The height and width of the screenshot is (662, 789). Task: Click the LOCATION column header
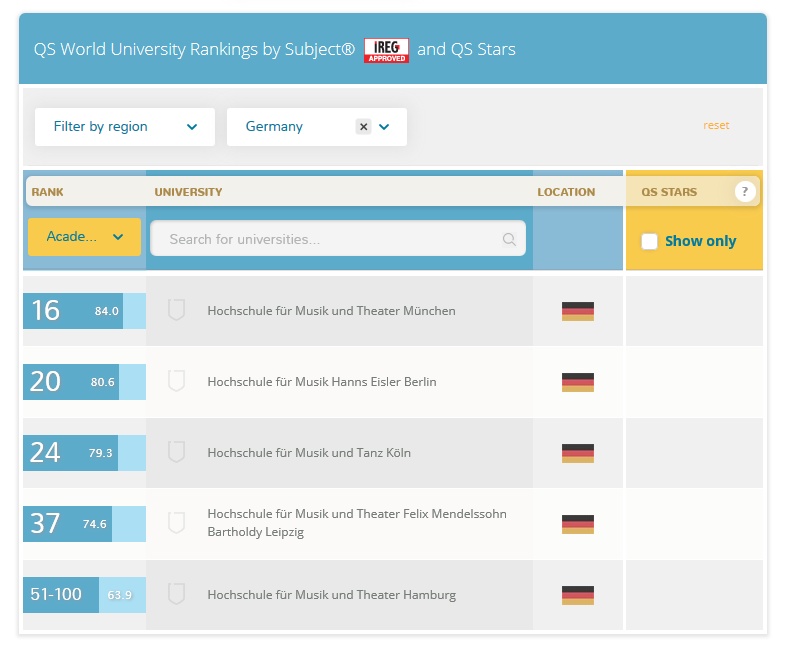pos(566,192)
